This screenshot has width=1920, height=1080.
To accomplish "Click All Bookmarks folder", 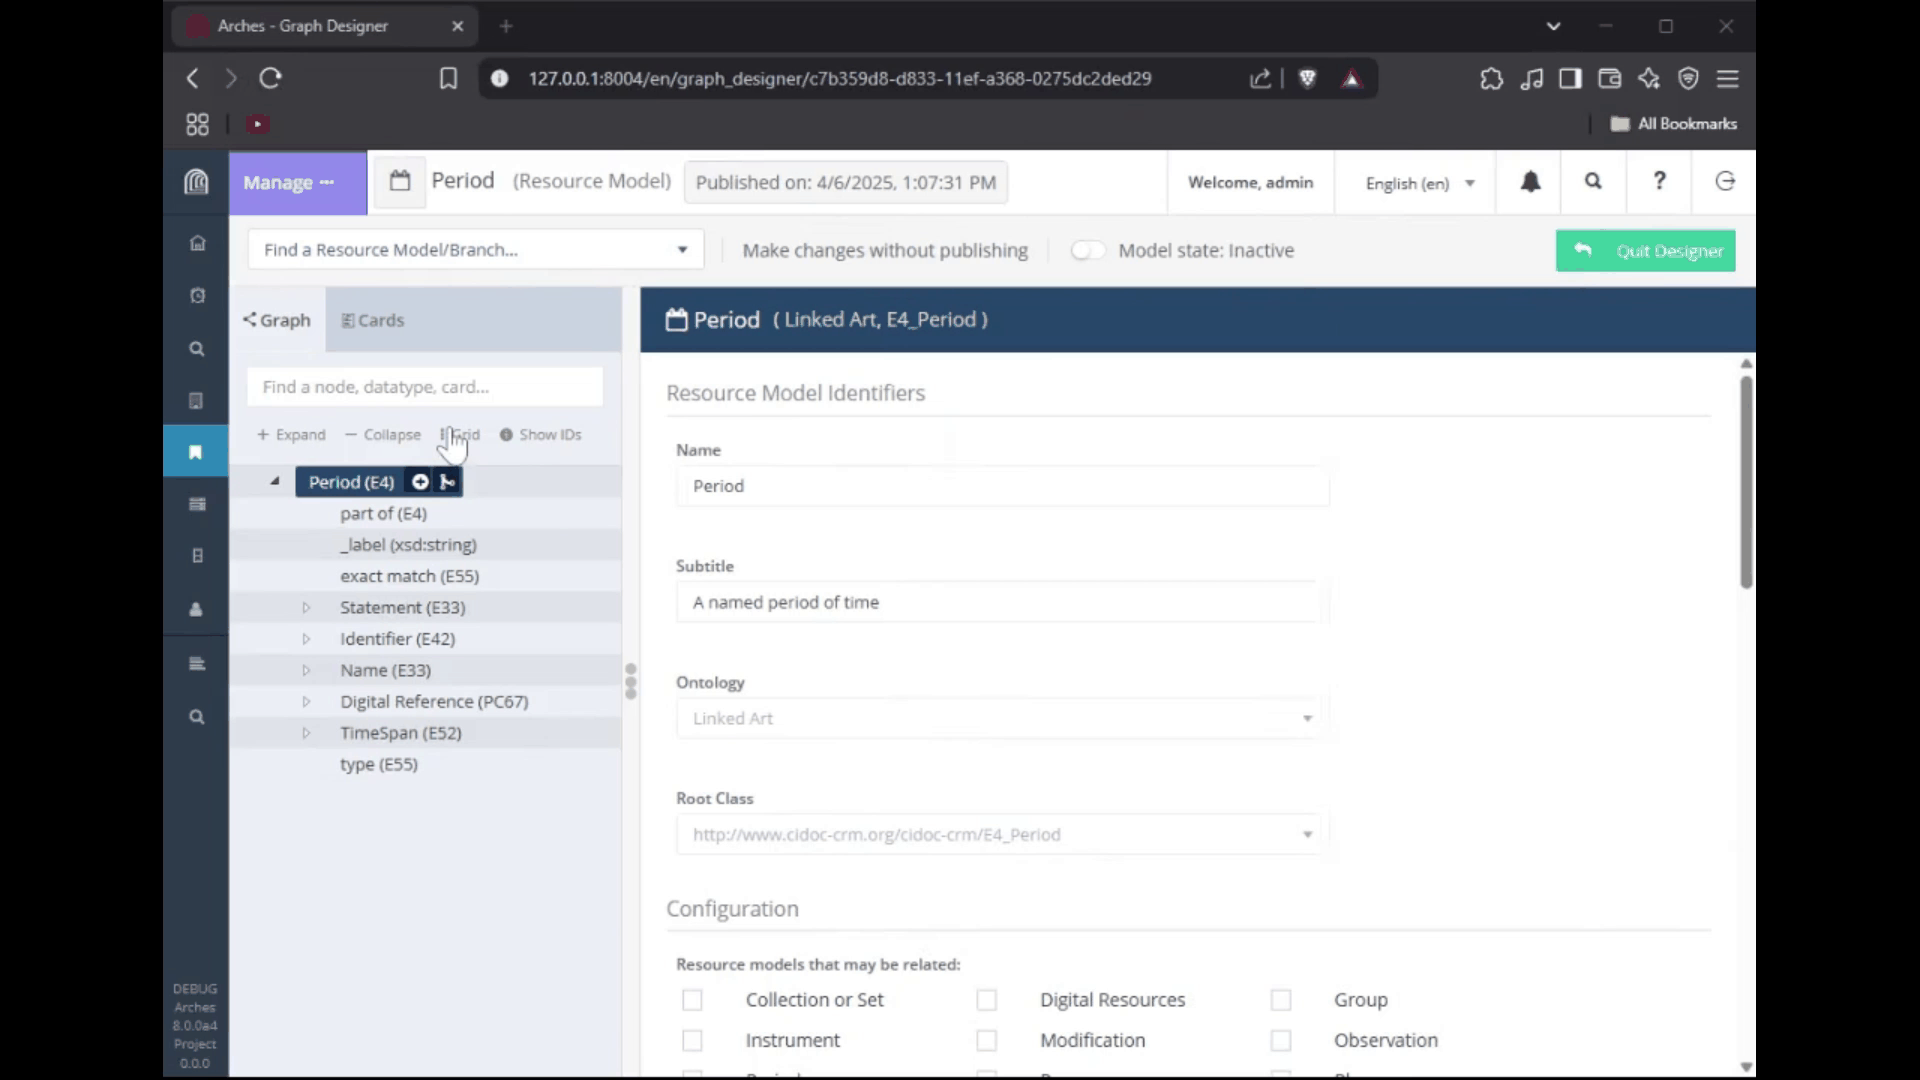I will click(1673, 124).
